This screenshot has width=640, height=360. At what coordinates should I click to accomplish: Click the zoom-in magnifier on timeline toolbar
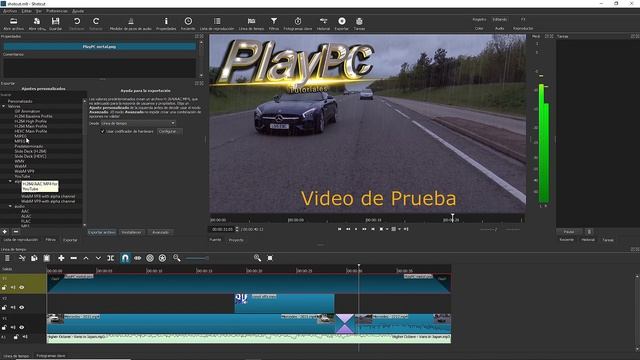[257, 258]
